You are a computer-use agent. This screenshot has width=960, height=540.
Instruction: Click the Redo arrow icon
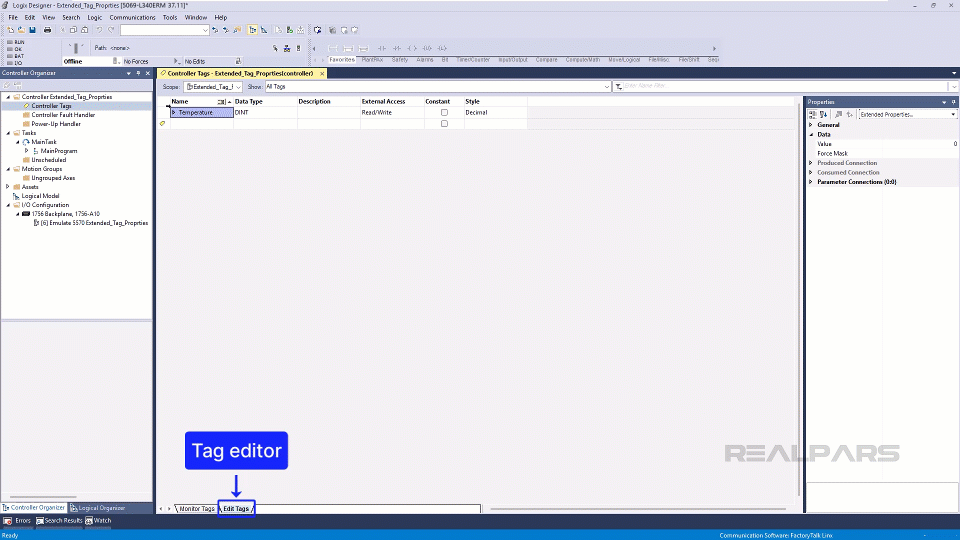(111, 30)
